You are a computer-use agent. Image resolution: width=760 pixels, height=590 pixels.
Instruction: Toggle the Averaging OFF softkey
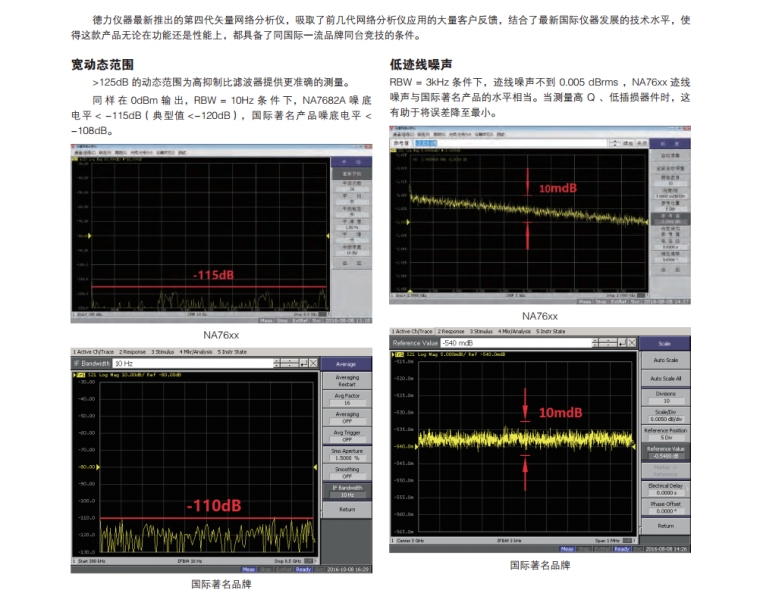(346, 418)
